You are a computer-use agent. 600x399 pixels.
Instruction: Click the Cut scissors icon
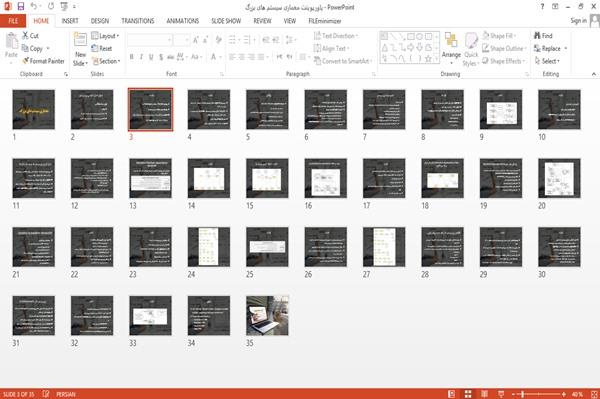25,36
